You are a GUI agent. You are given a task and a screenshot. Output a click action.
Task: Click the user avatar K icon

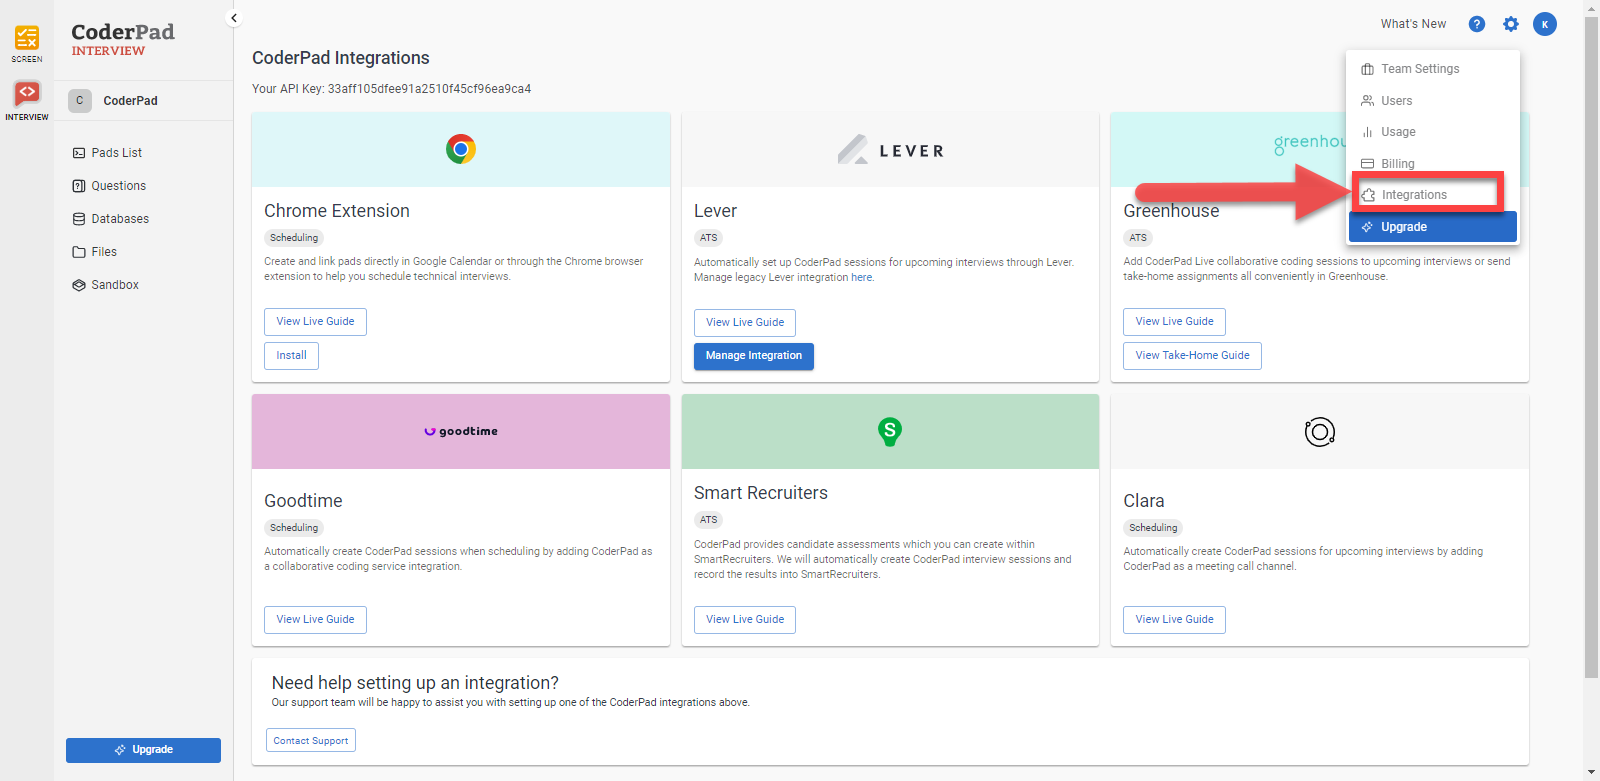1544,24
